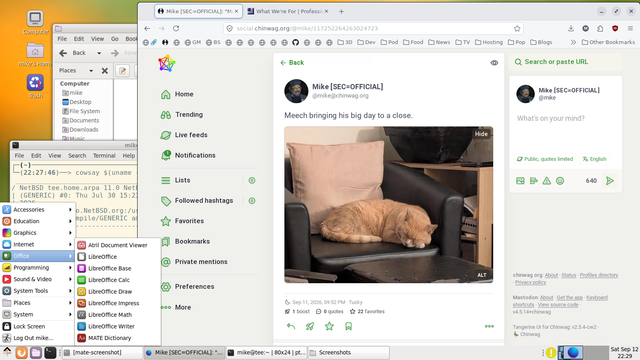The width and height of the screenshot is (640, 360).
Task: Bookmark the post using the bookmark icon
Action: 349,326
